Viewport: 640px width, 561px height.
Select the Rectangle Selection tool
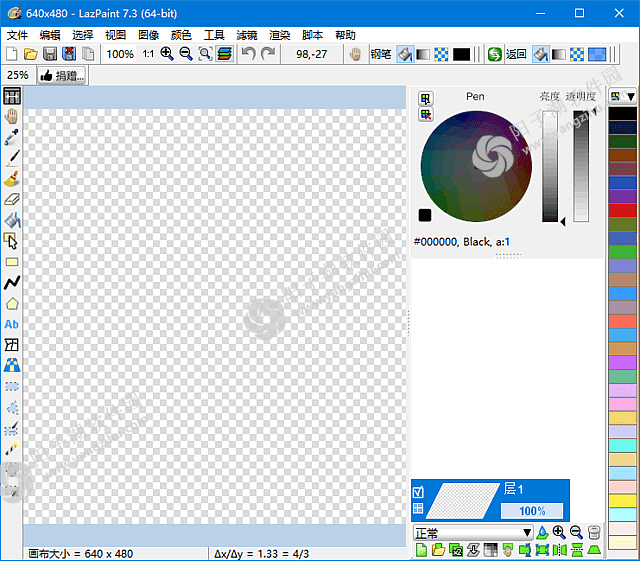click(x=12, y=386)
